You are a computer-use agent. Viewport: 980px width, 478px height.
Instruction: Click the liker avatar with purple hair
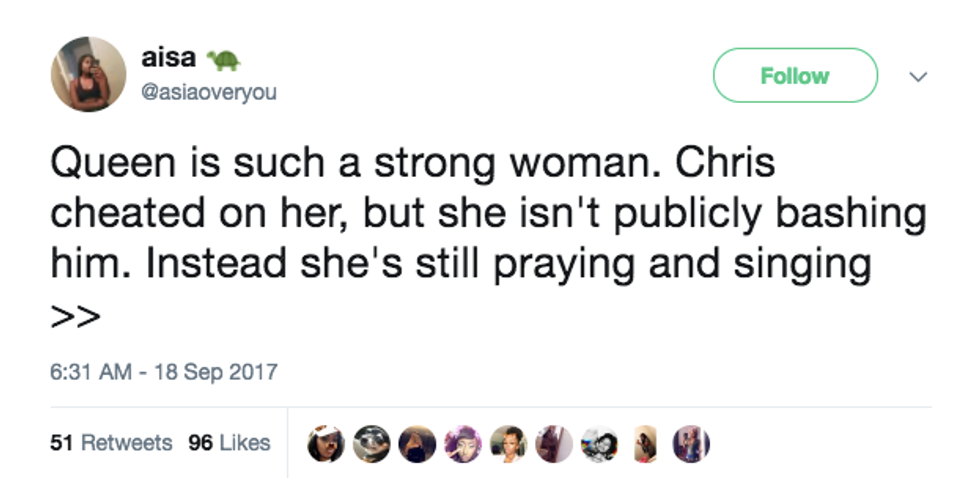tap(463, 443)
